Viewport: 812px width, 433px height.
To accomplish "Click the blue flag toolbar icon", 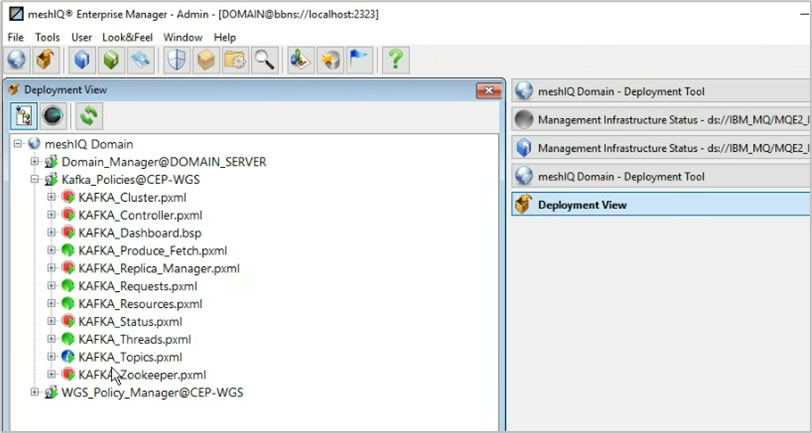I will [x=359, y=60].
